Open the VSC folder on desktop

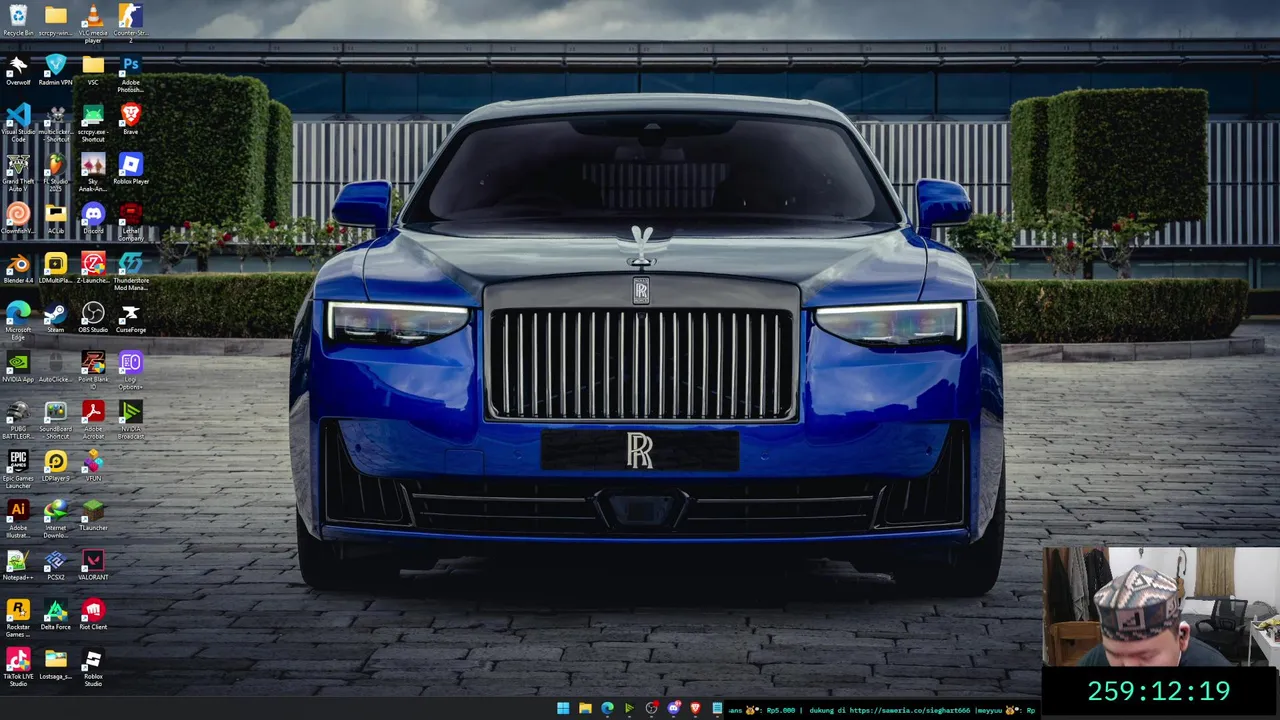pyautogui.click(x=93, y=69)
